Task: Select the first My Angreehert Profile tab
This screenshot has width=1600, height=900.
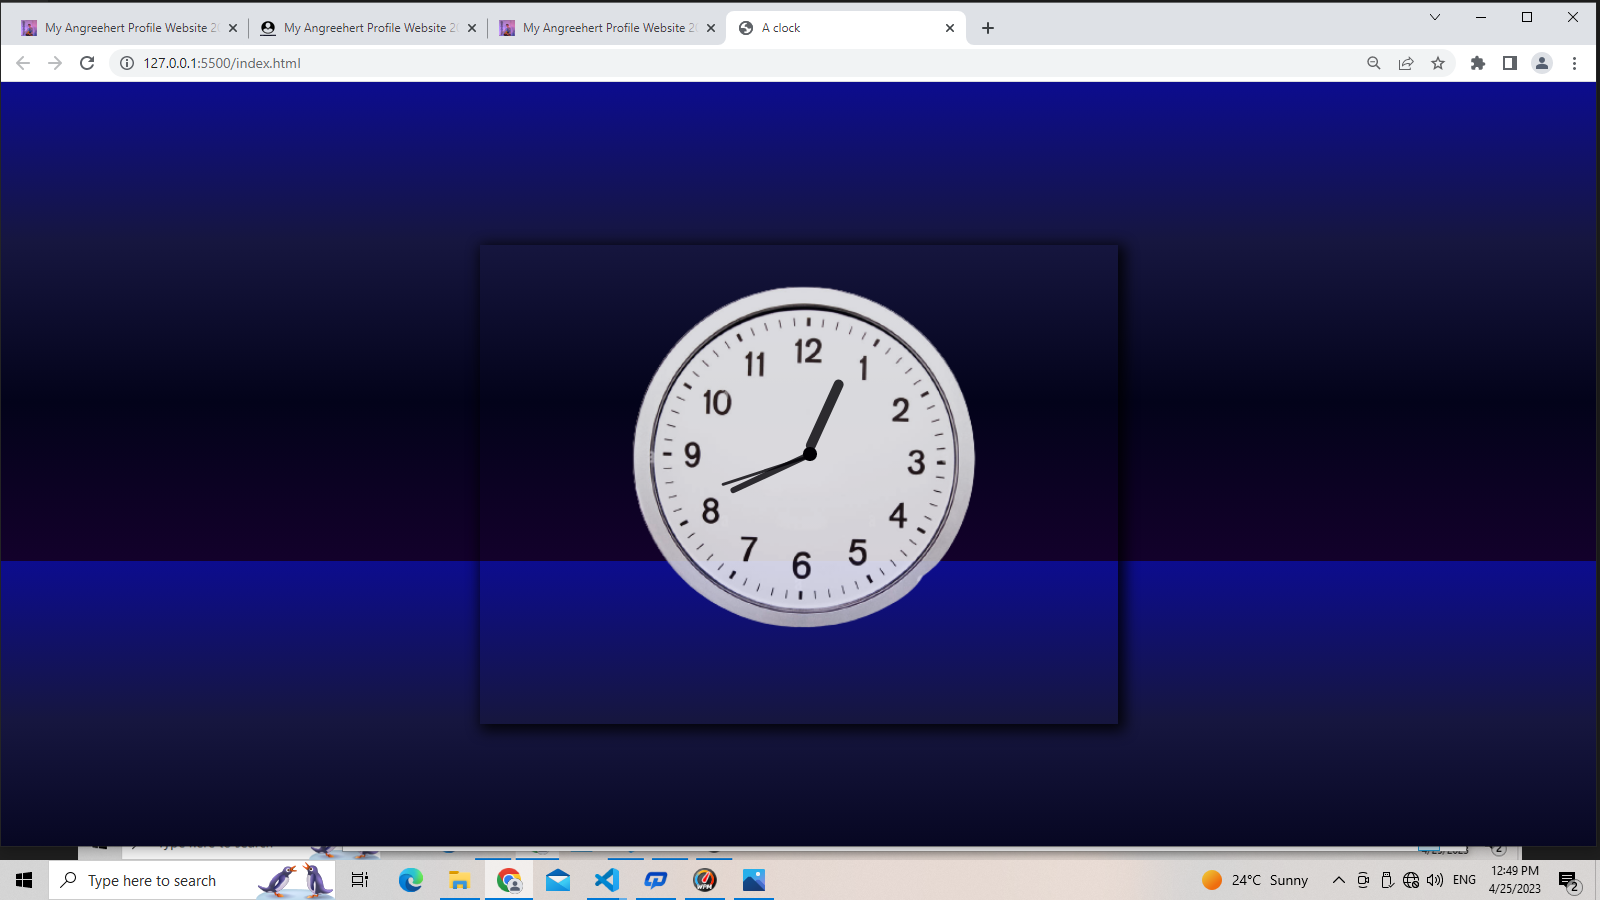Action: pos(125,28)
